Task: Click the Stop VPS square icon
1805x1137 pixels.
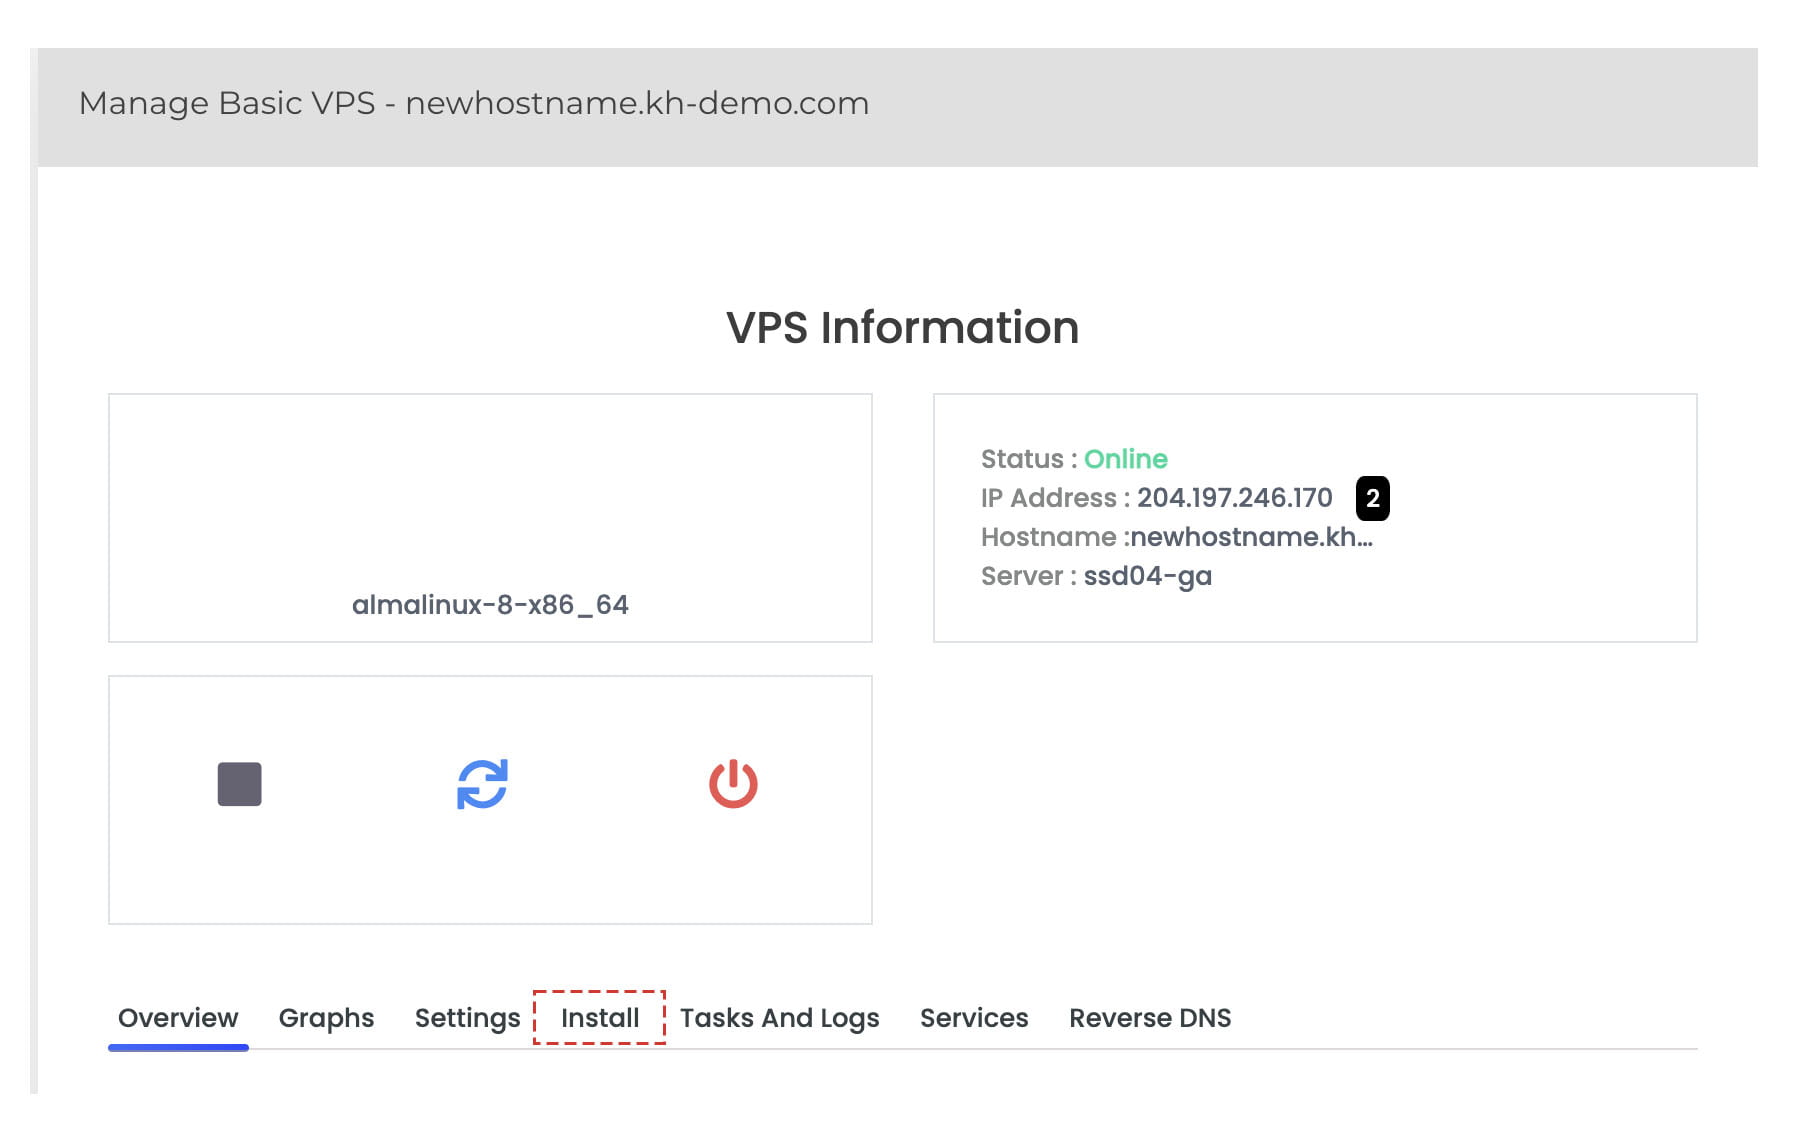Action: [x=239, y=784]
